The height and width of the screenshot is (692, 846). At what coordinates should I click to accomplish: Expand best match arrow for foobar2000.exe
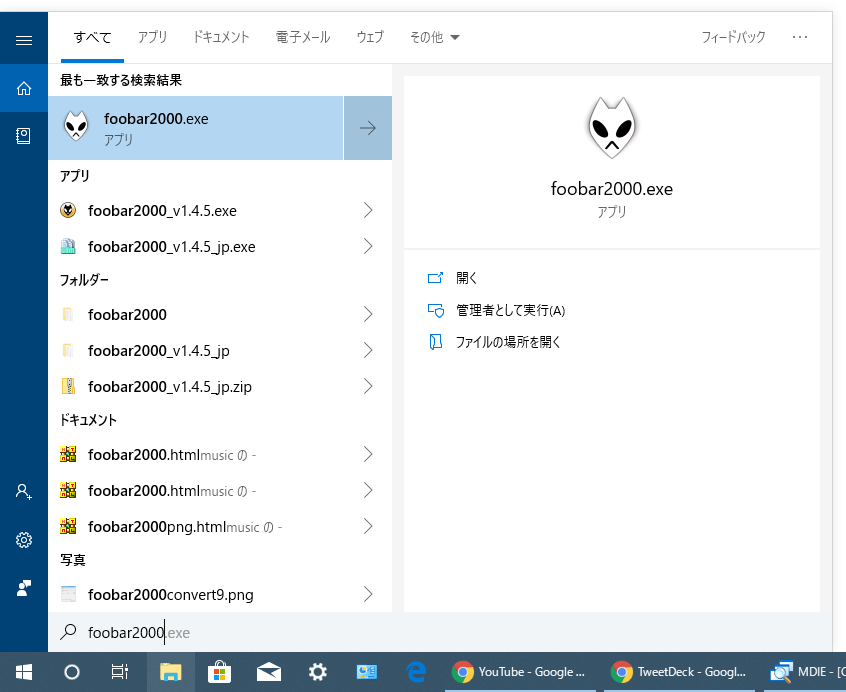coord(368,128)
